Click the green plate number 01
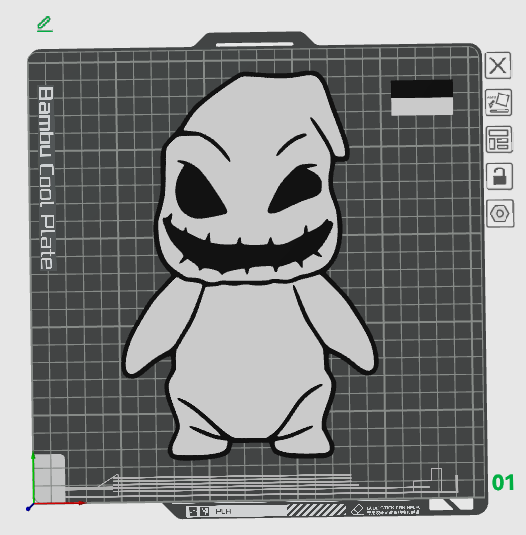Screen dimensions: 526x535 tap(503, 482)
